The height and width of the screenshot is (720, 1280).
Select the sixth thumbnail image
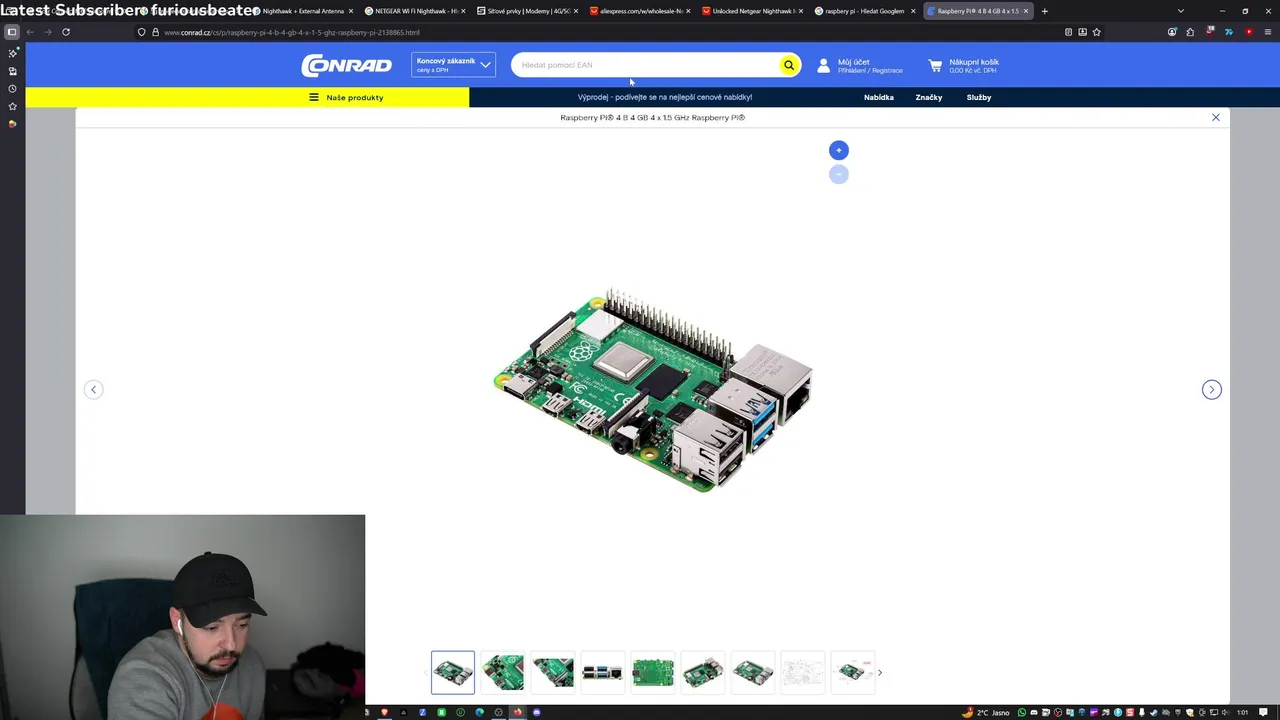(703, 672)
